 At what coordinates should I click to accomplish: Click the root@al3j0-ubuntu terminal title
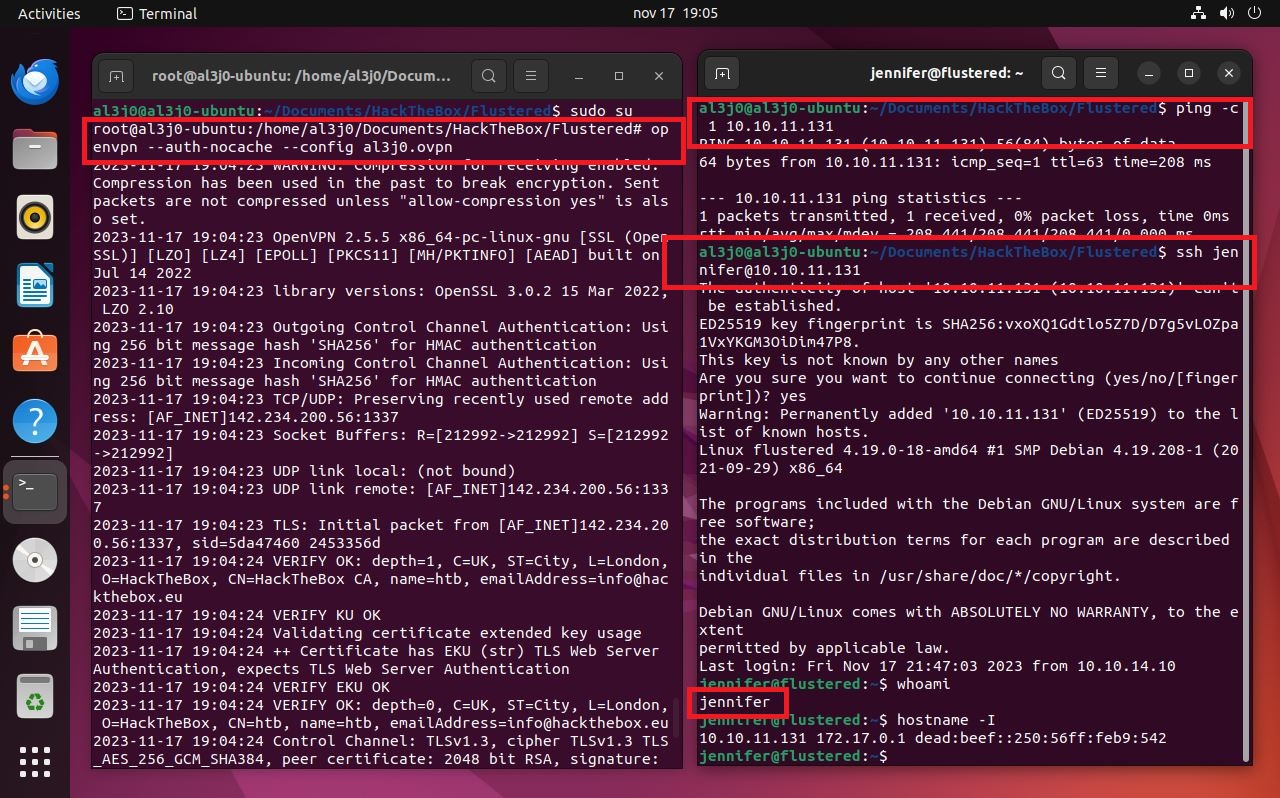click(x=301, y=76)
